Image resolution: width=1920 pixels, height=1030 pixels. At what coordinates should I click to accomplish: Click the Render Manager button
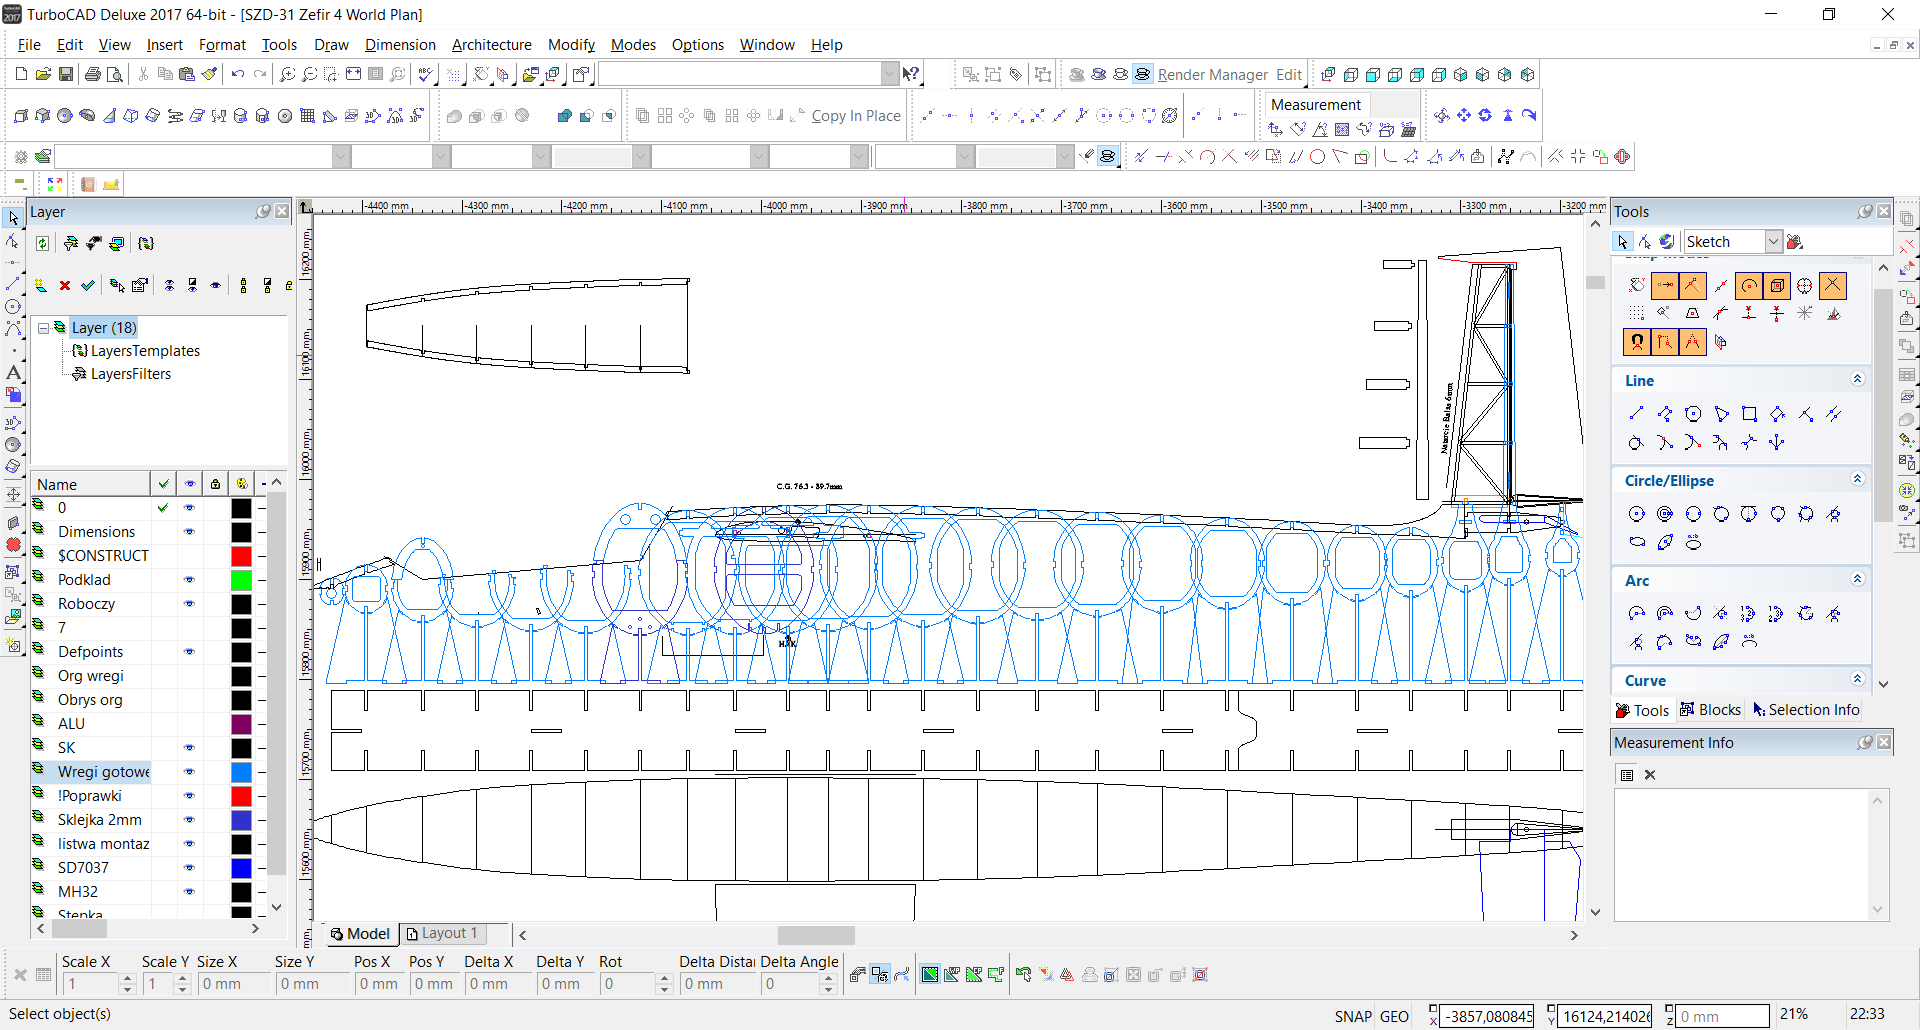(x=1212, y=75)
